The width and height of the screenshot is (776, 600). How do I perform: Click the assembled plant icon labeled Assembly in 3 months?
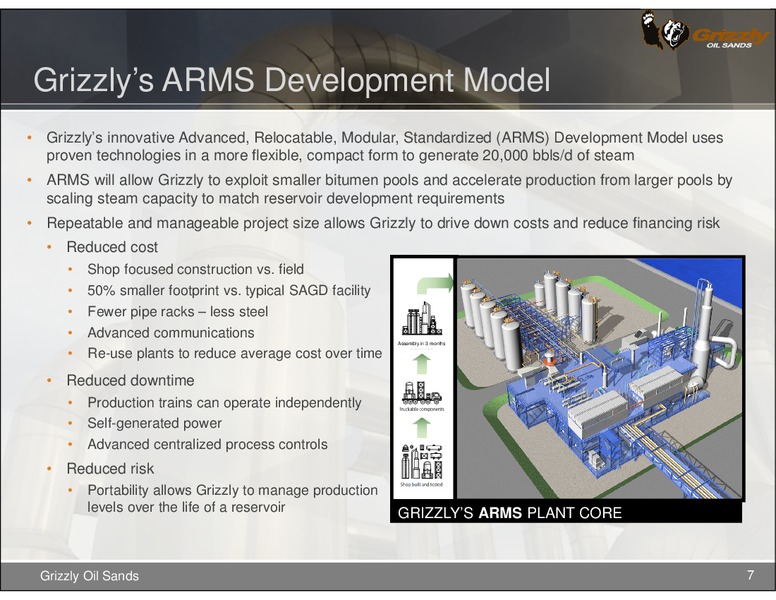tap(422, 318)
